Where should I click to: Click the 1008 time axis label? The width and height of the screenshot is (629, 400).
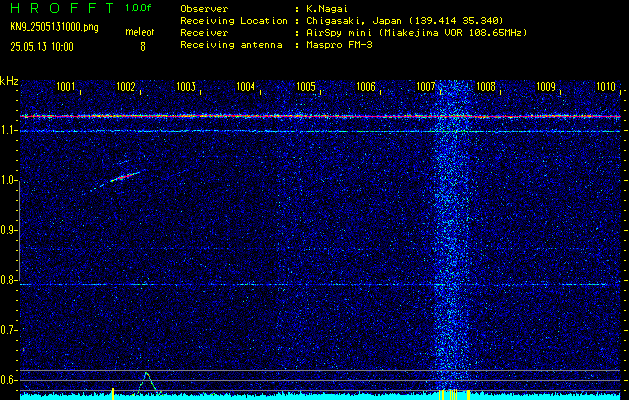pos(486,86)
